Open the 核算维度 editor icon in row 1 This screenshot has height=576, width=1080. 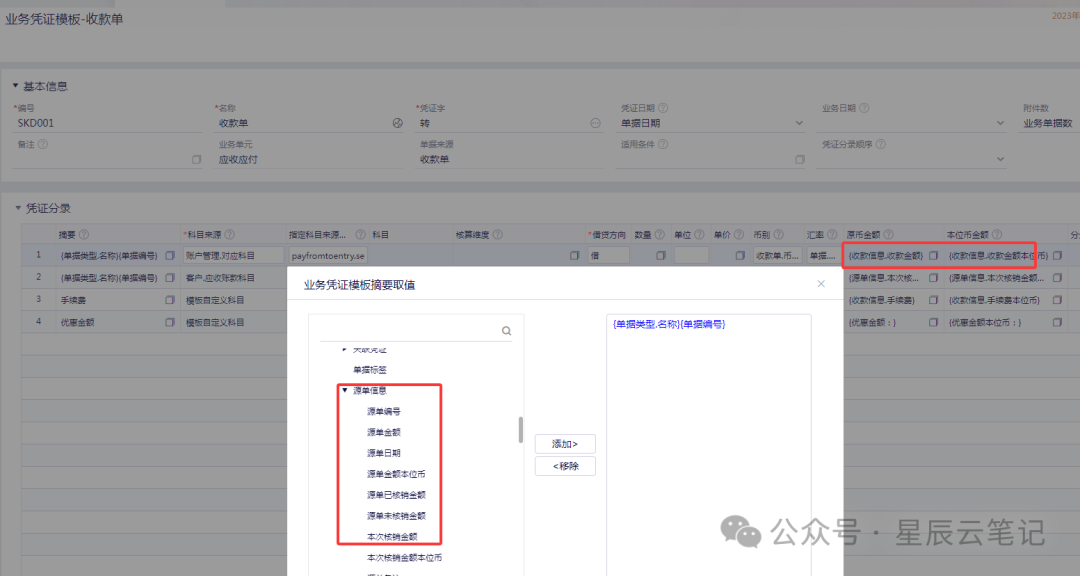[574, 256]
